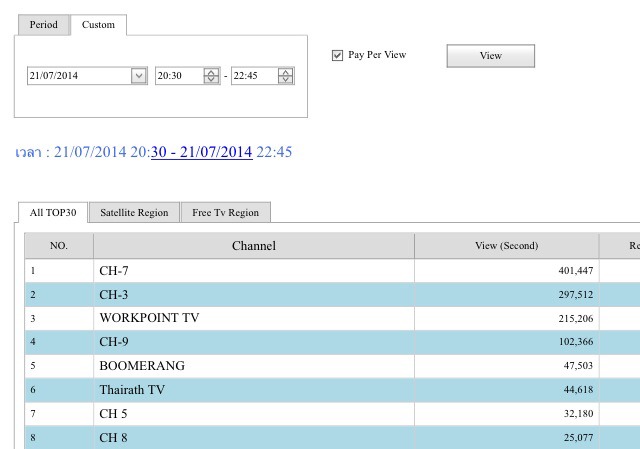Switch to the Period tab
The image size is (640, 449).
click(x=44, y=25)
